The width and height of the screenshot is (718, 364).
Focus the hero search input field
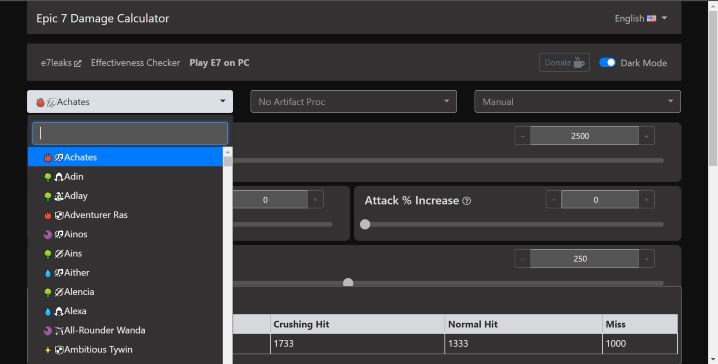pyautogui.click(x=130, y=133)
